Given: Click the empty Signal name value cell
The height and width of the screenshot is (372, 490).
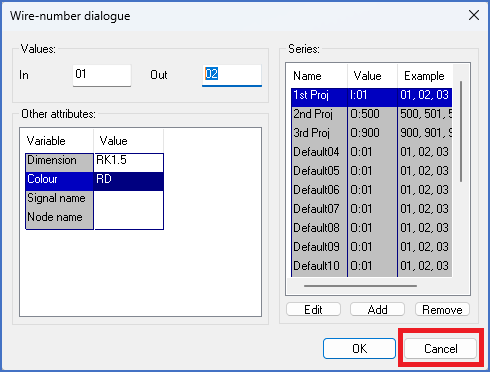Looking at the screenshot, I should click(x=129, y=200).
